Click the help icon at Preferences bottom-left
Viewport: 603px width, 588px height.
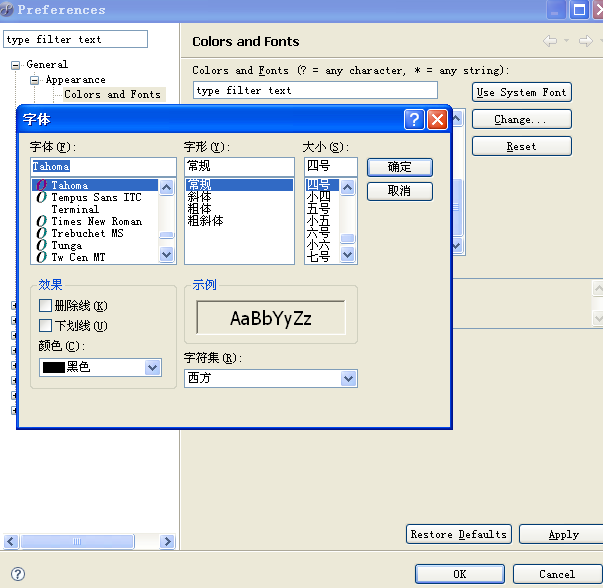(18, 574)
